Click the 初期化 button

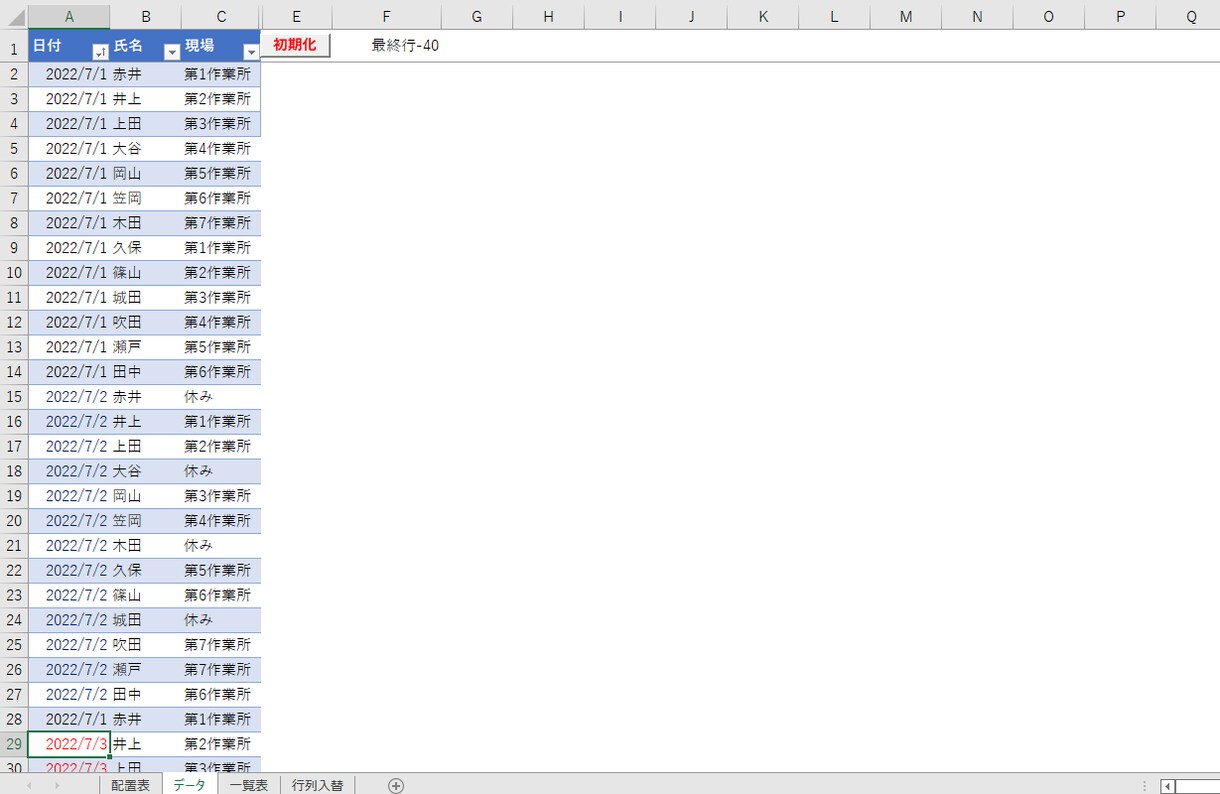(295, 45)
